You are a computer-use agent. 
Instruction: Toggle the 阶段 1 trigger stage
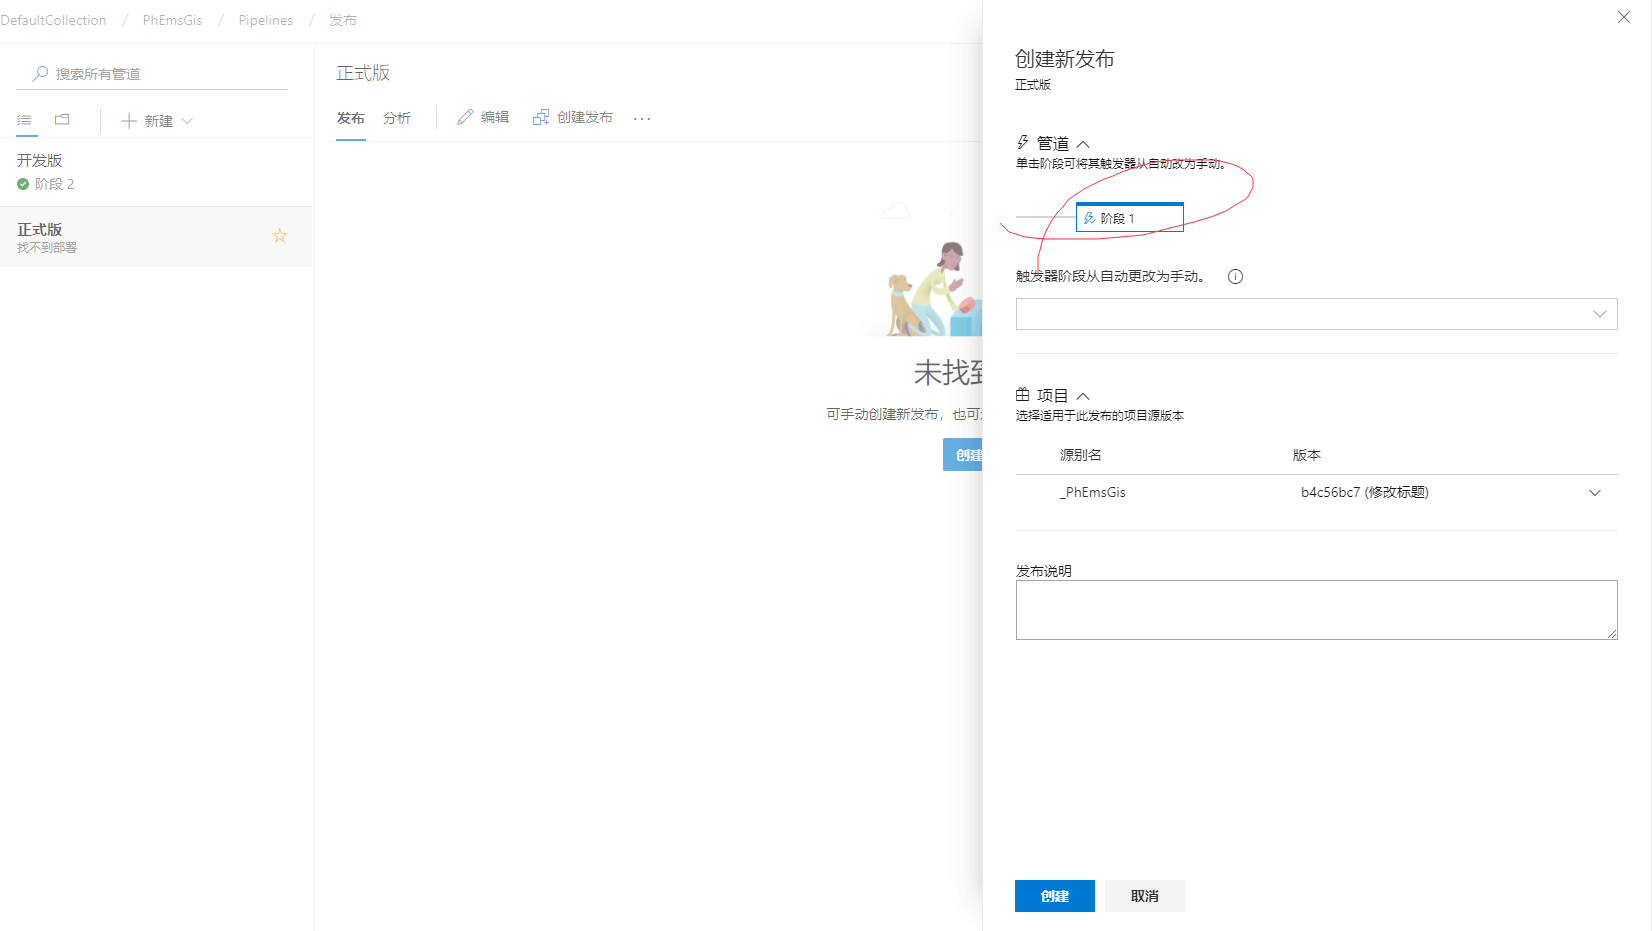pos(1129,218)
